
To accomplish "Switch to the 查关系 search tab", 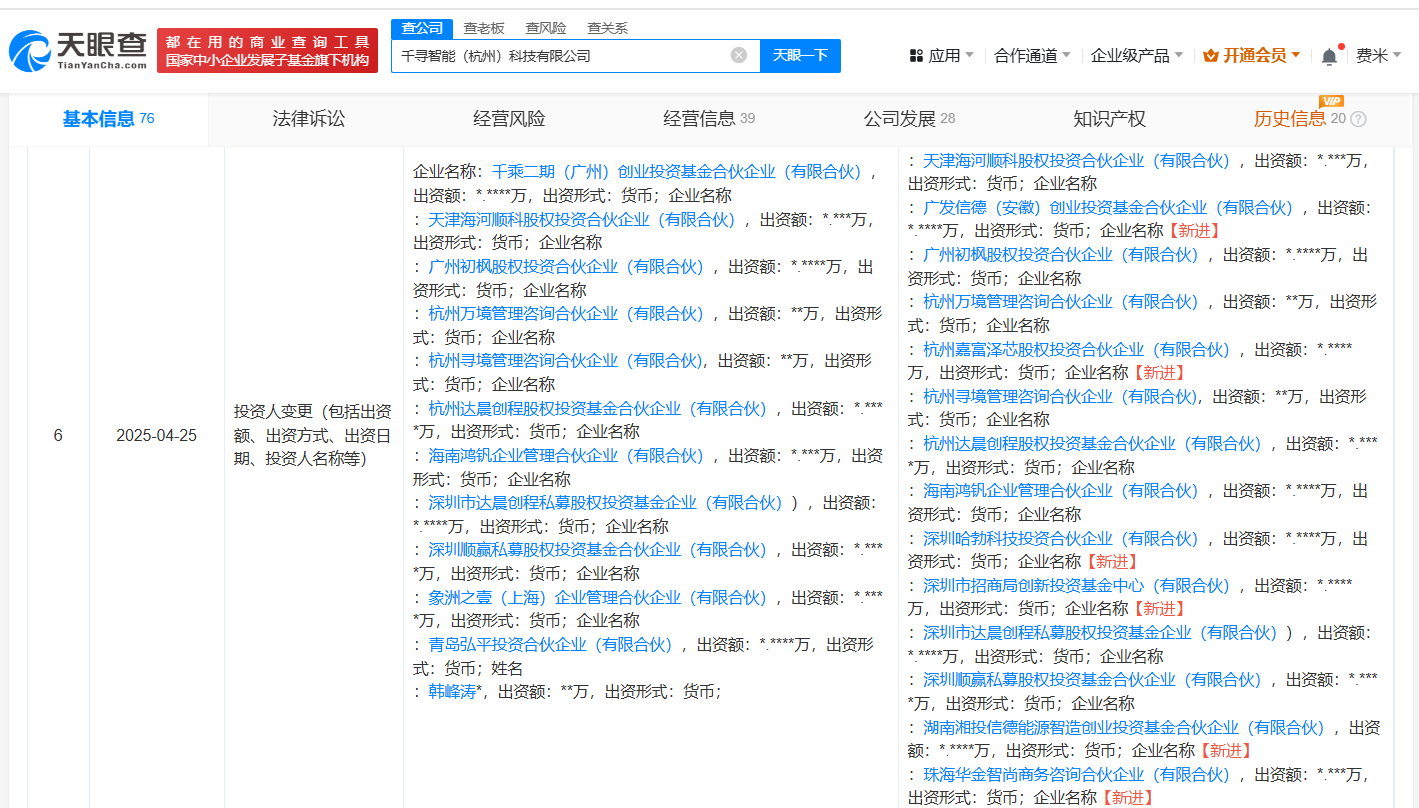I will tap(608, 28).
